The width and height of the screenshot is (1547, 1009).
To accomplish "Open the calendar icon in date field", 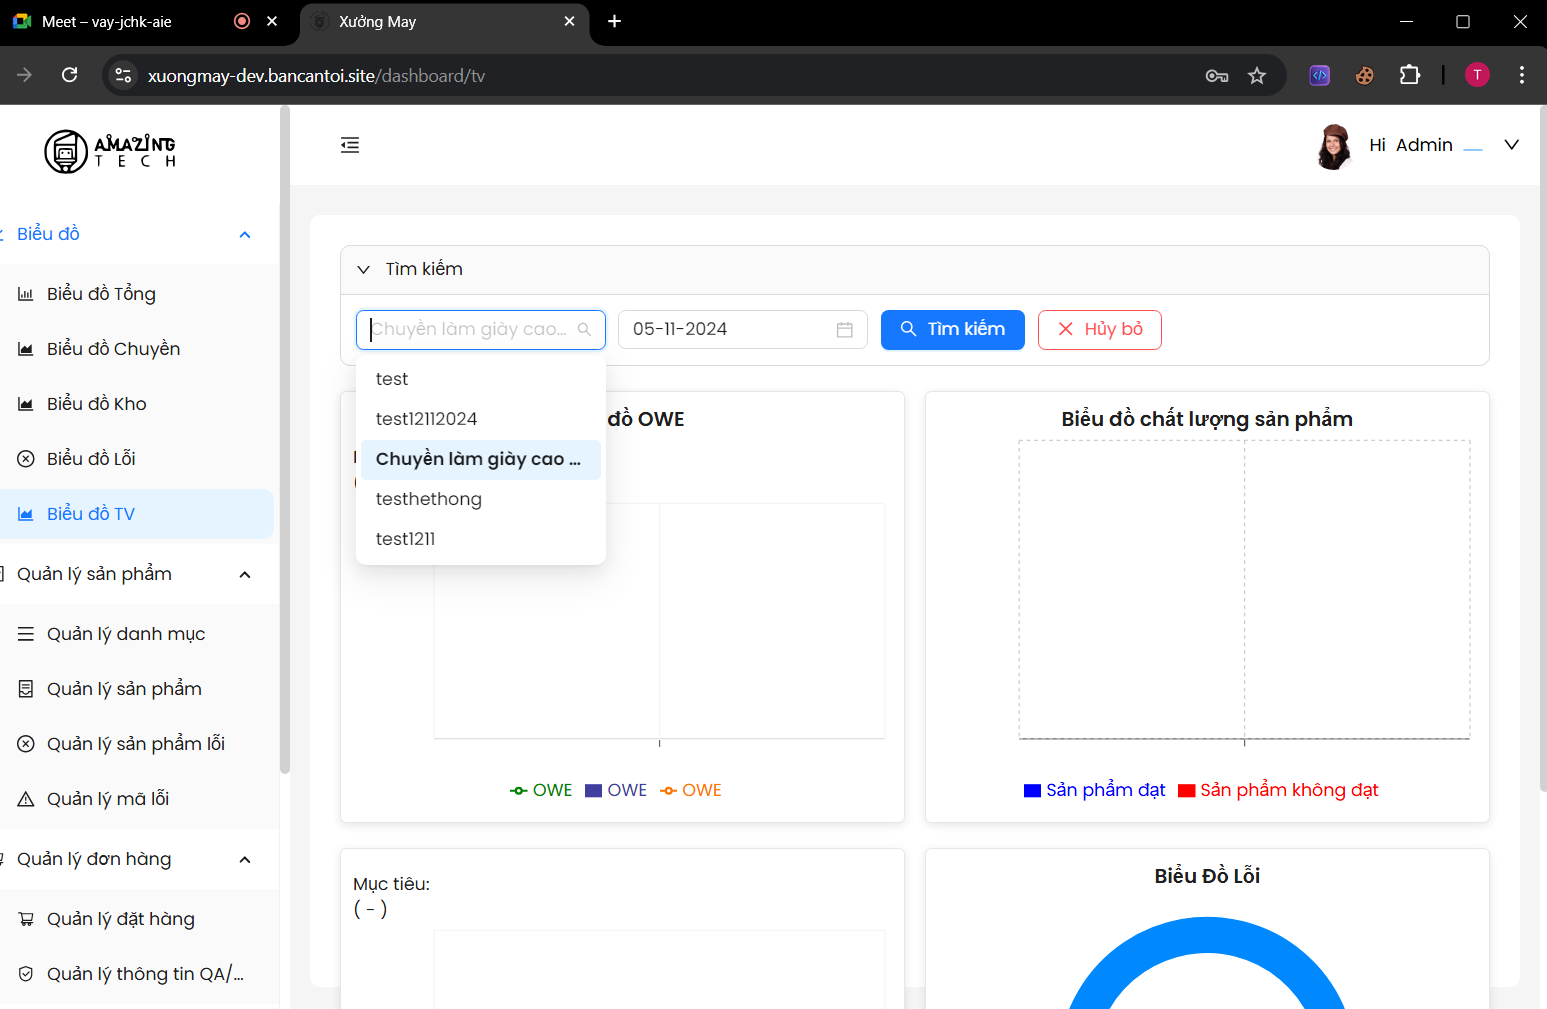I will [844, 330].
